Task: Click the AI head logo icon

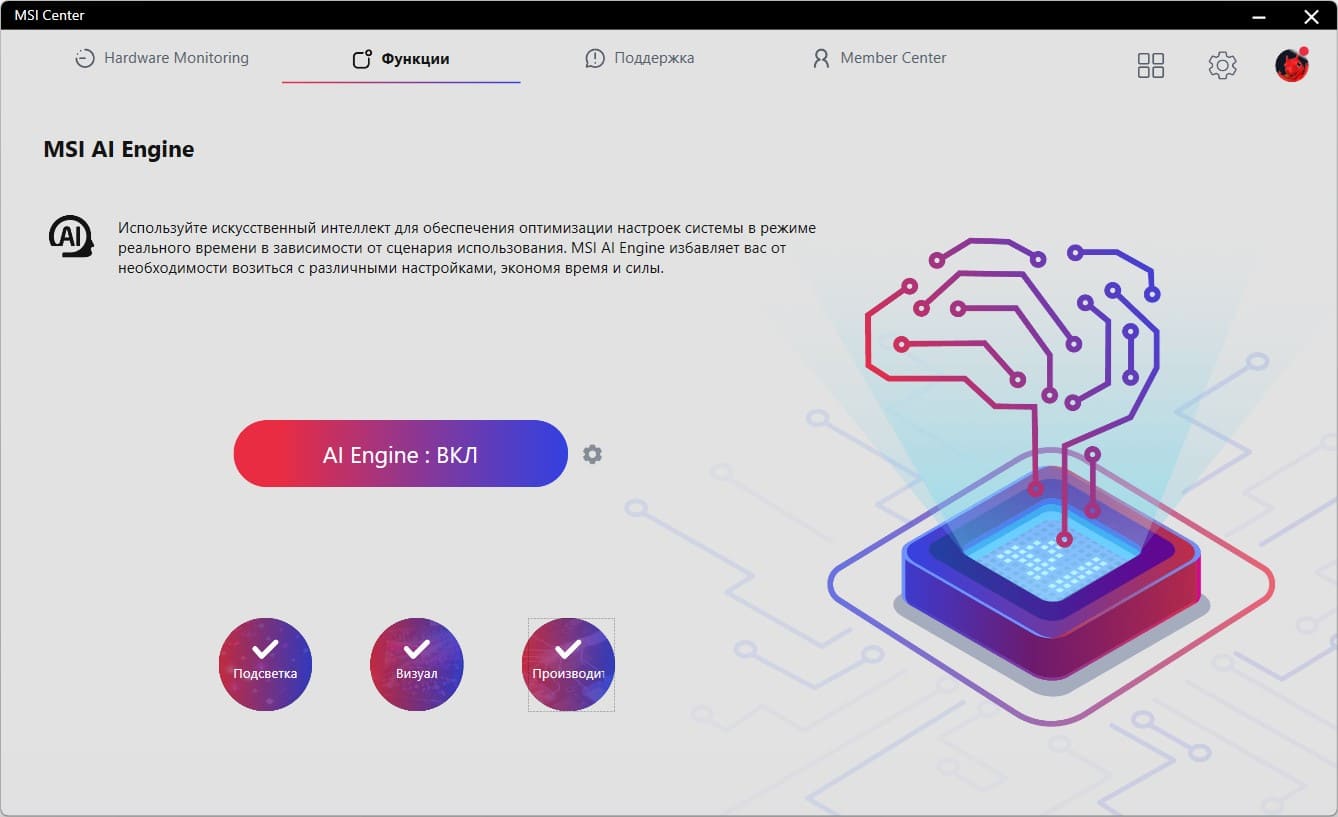Action: [x=71, y=237]
